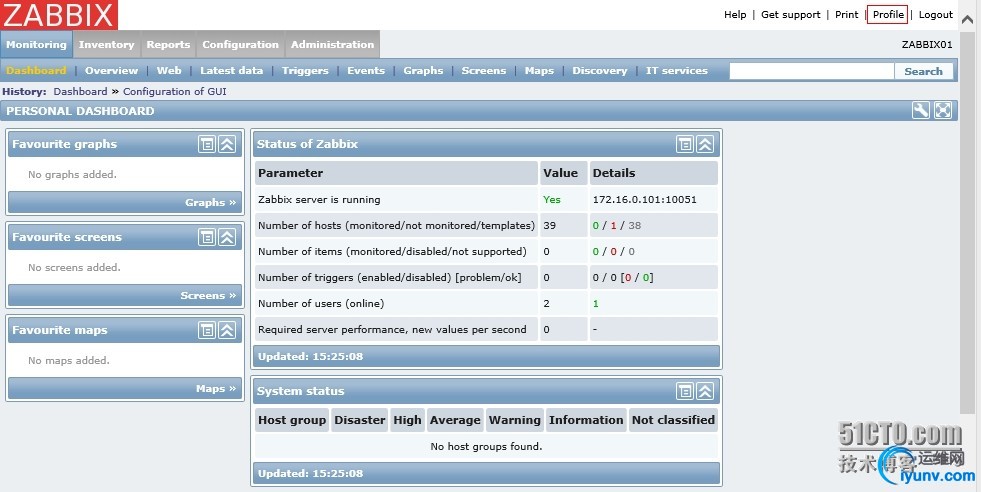Collapse the Favourite screens widget
Image resolution: width=981 pixels, height=492 pixels.
click(x=227, y=237)
